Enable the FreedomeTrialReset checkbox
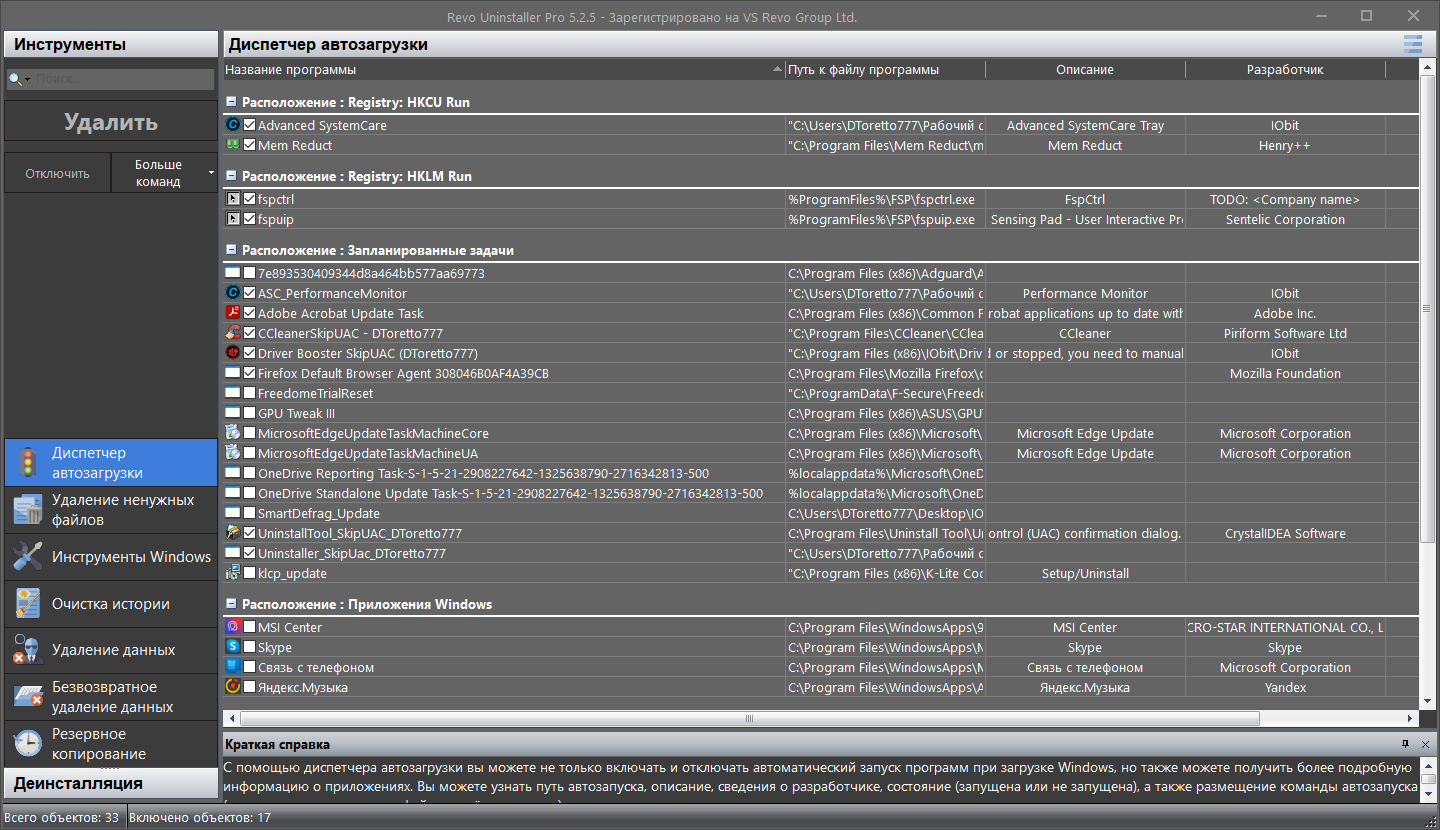 tap(250, 393)
